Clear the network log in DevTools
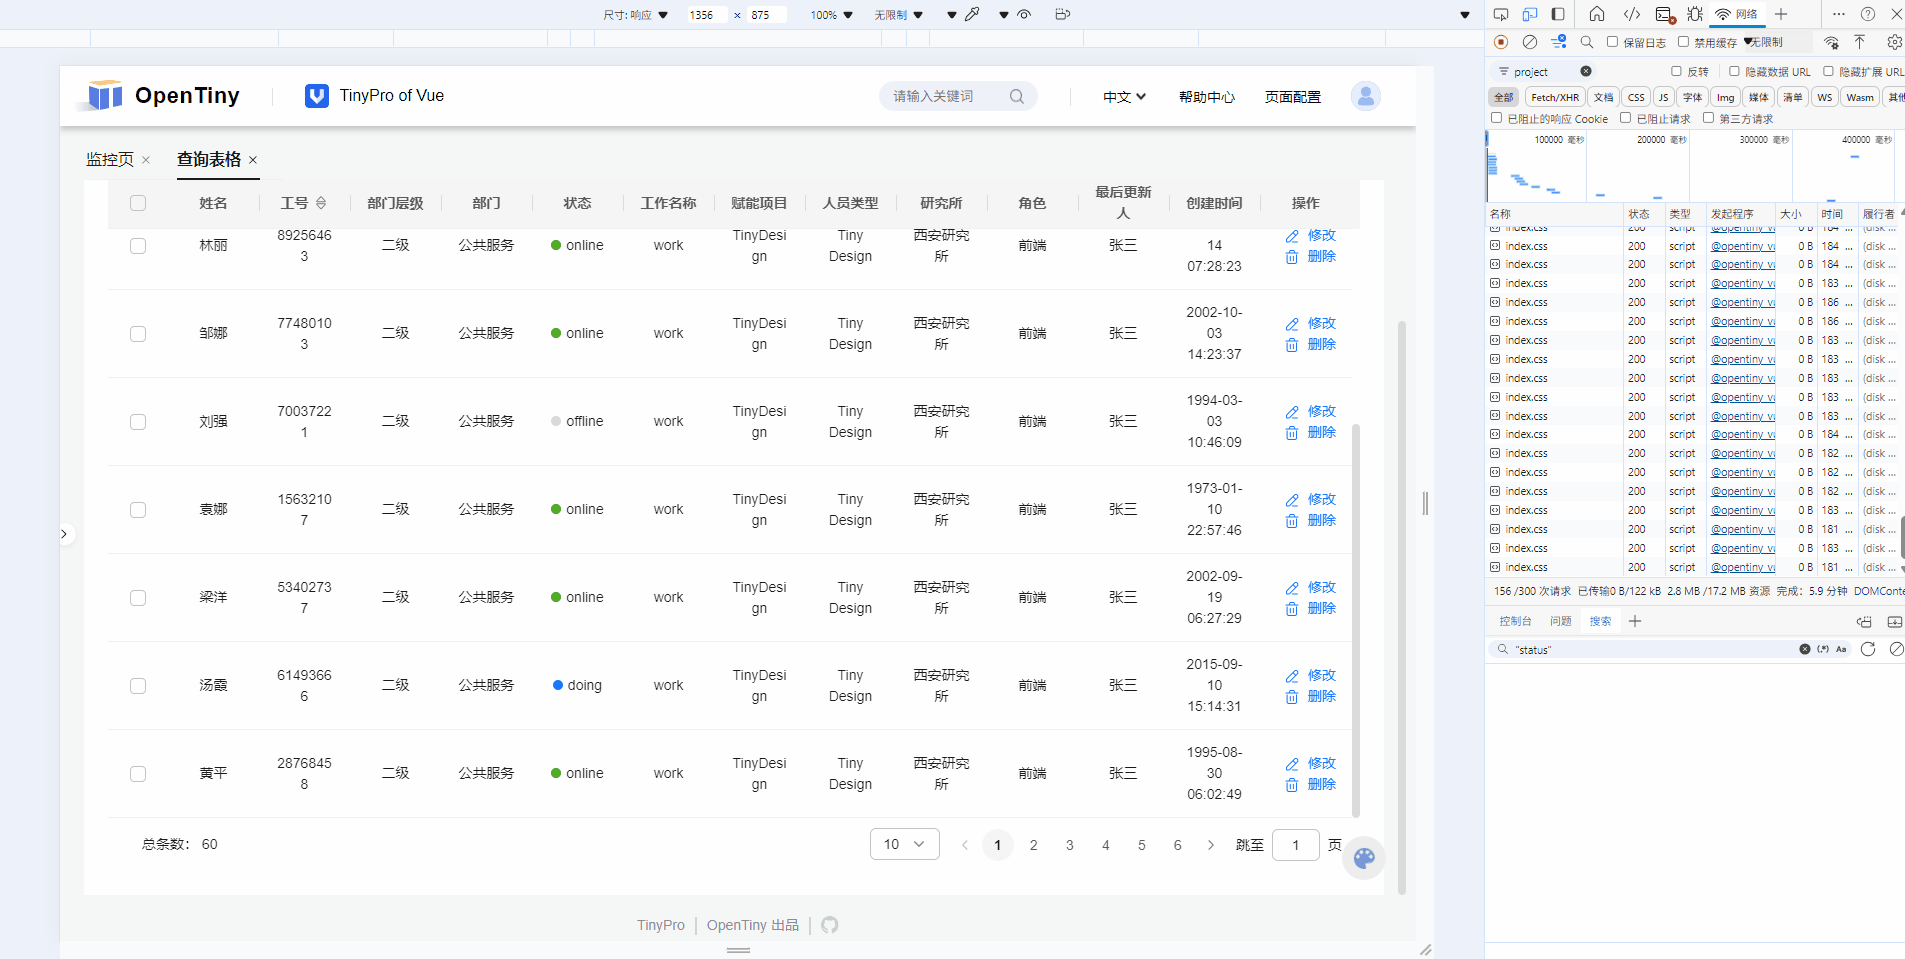1905x959 pixels. tap(1529, 42)
